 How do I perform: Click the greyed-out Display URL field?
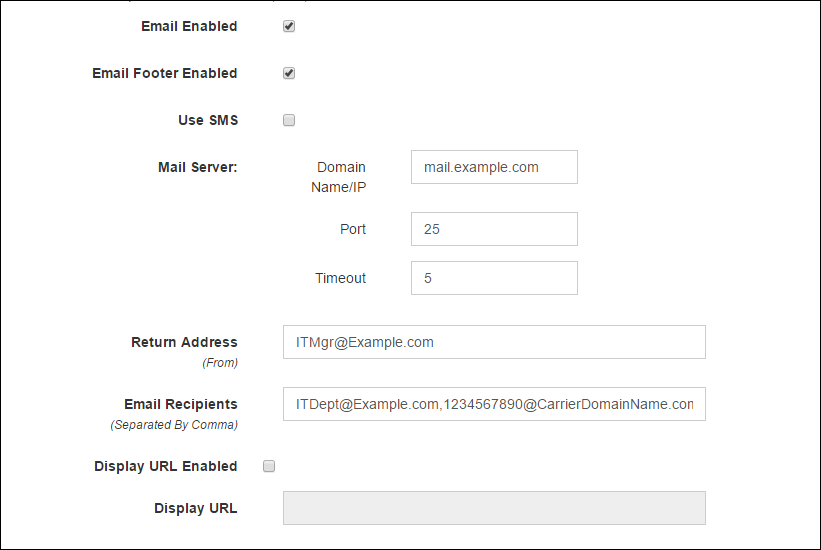tap(494, 508)
